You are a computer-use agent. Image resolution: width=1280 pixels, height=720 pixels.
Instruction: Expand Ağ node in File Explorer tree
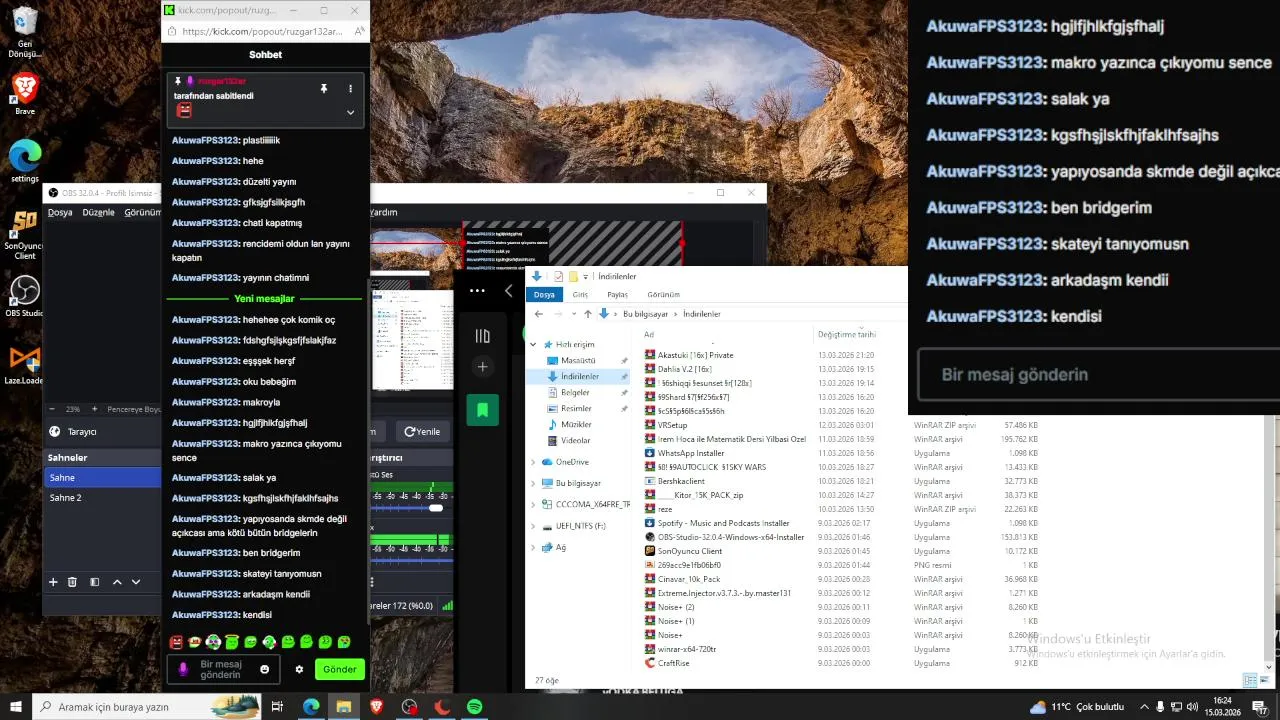(534, 547)
